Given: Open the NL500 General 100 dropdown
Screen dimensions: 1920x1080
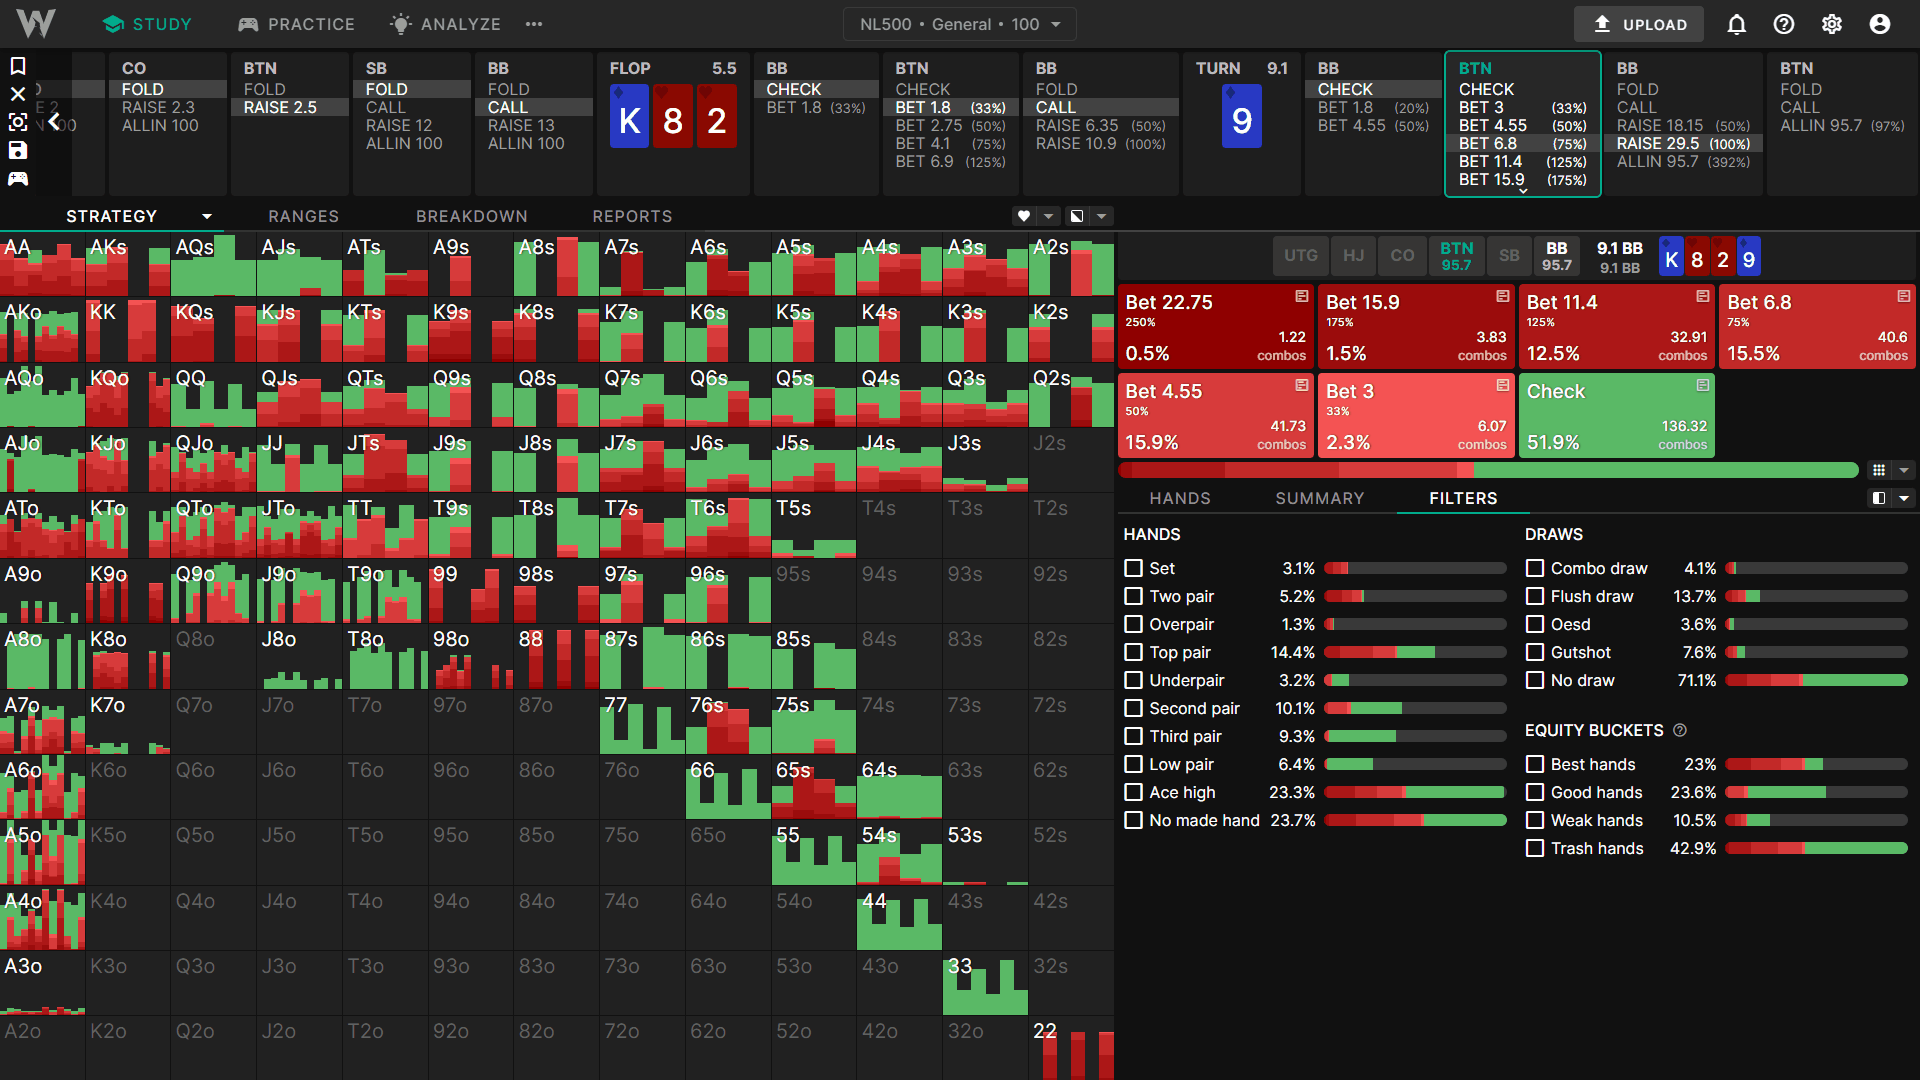Looking at the screenshot, I should click(959, 24).
